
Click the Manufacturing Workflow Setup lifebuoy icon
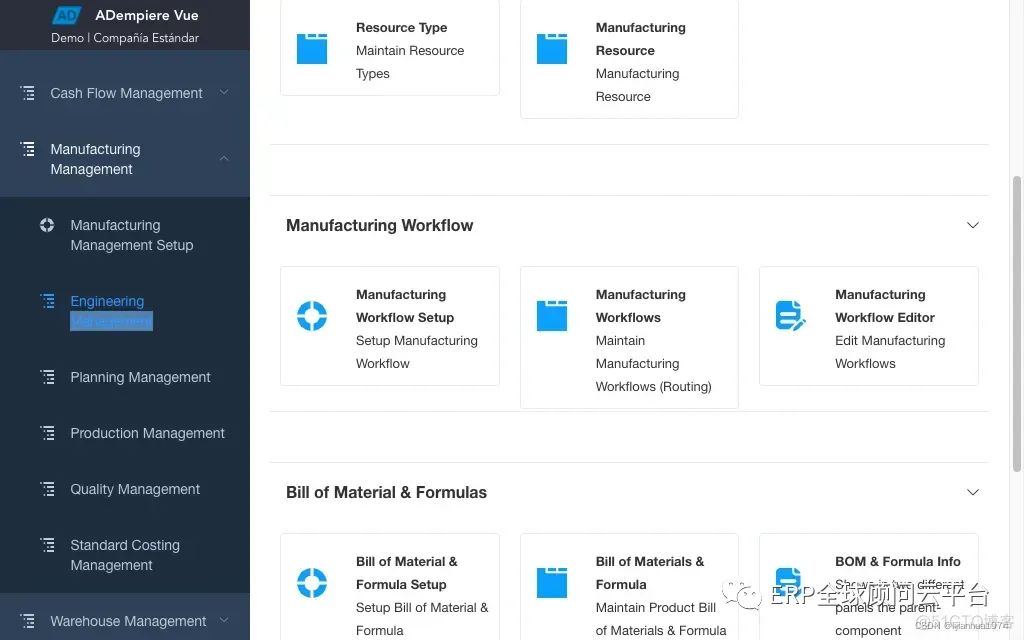click(312, 316)
